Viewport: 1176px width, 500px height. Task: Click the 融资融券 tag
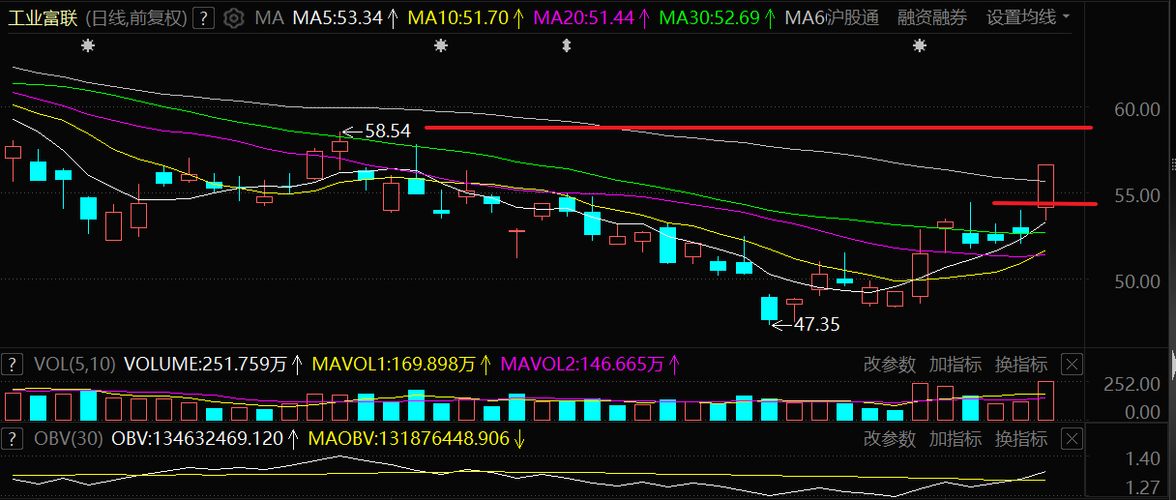[932, 16]
